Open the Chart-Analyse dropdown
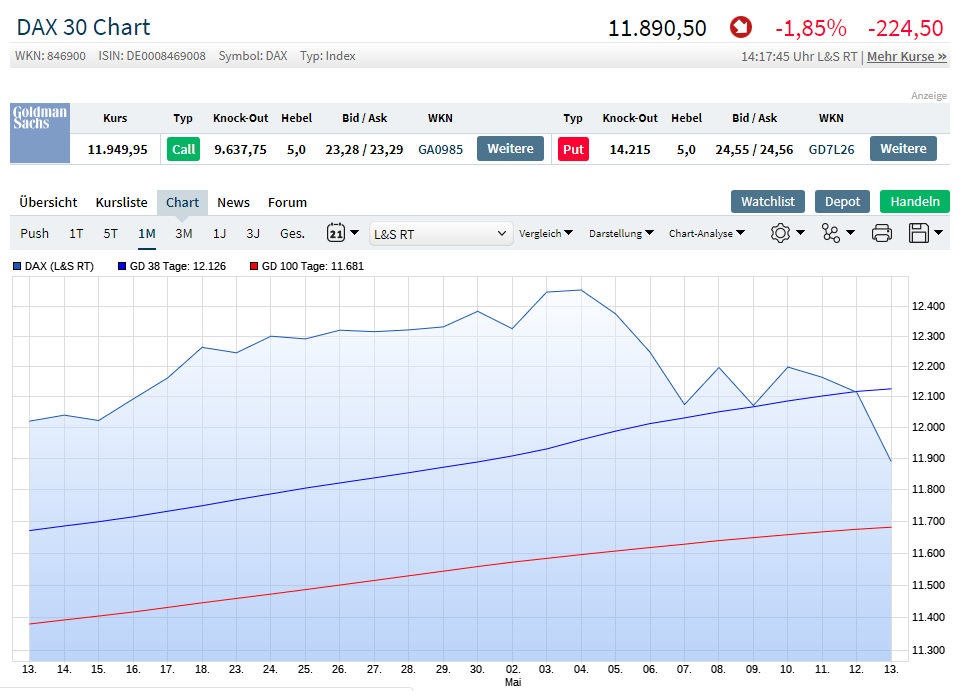 706,233
